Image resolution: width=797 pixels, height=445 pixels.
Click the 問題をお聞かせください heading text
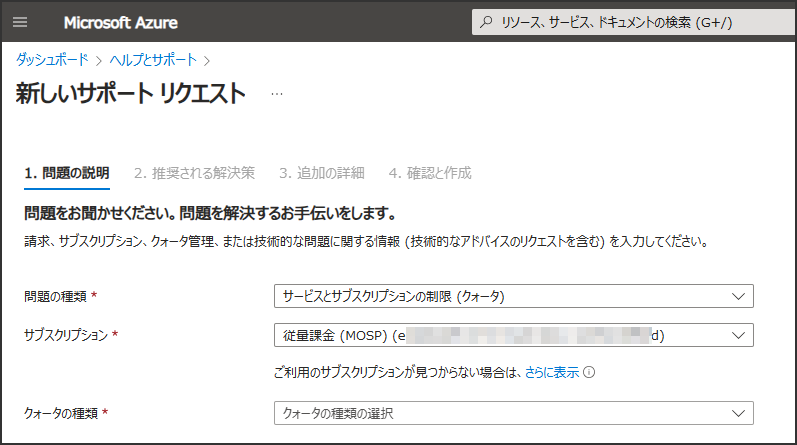click(210, 213)
